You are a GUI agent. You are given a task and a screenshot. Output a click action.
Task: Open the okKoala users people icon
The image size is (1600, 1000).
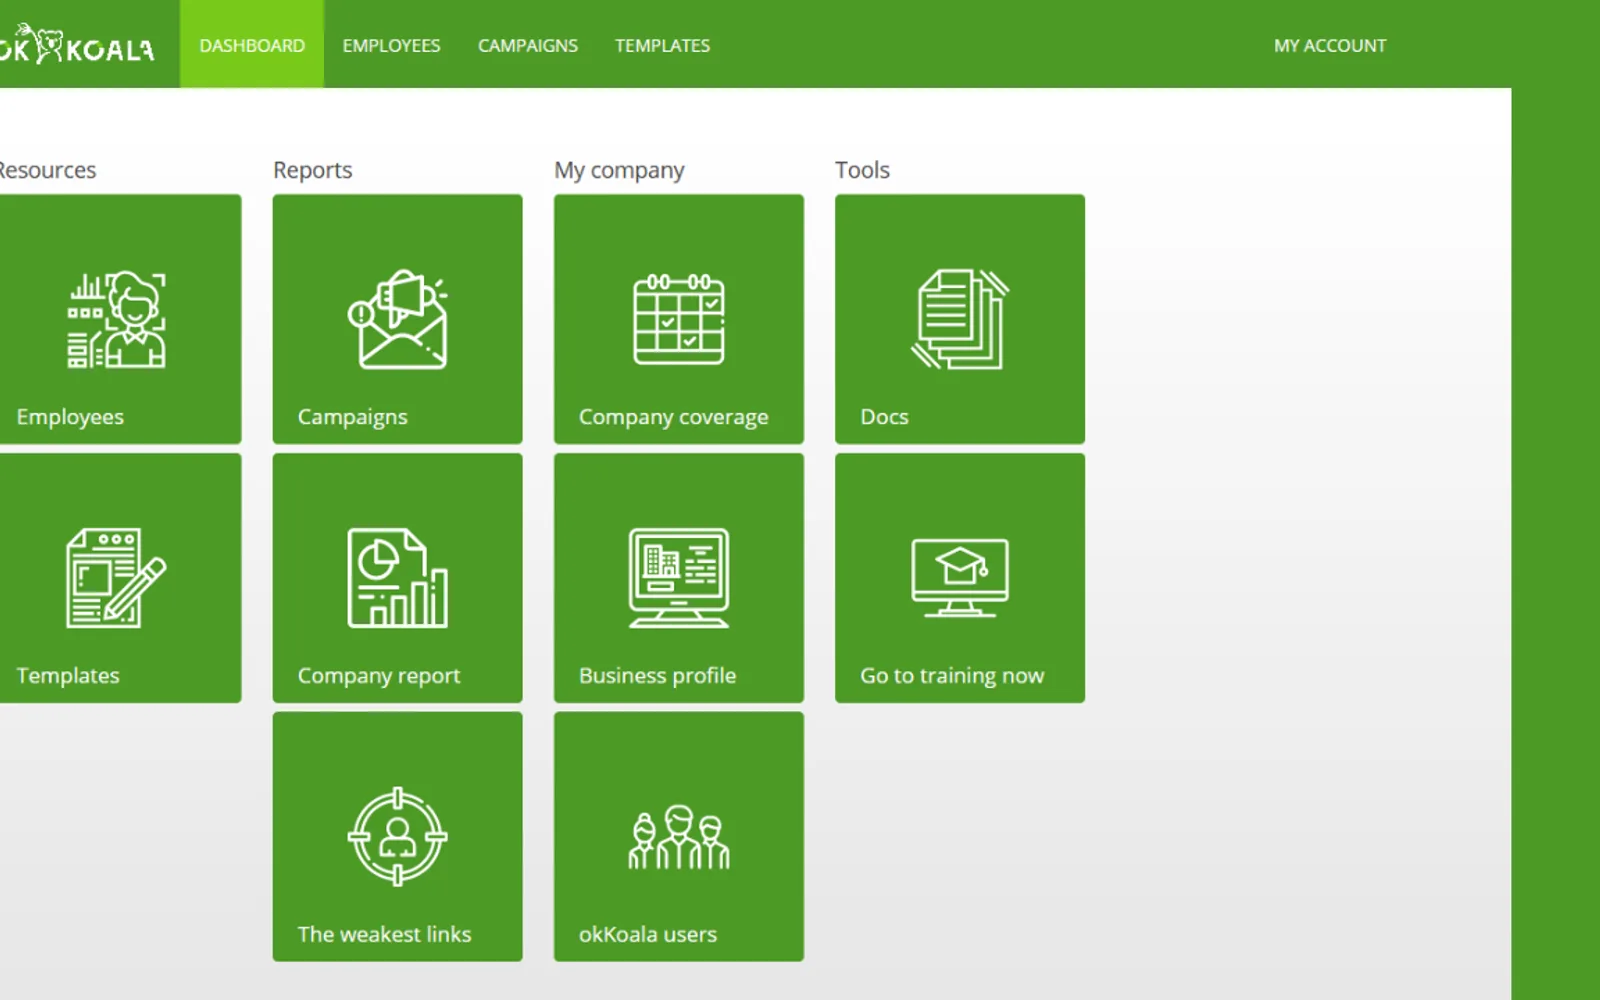[x=679, y=837]
